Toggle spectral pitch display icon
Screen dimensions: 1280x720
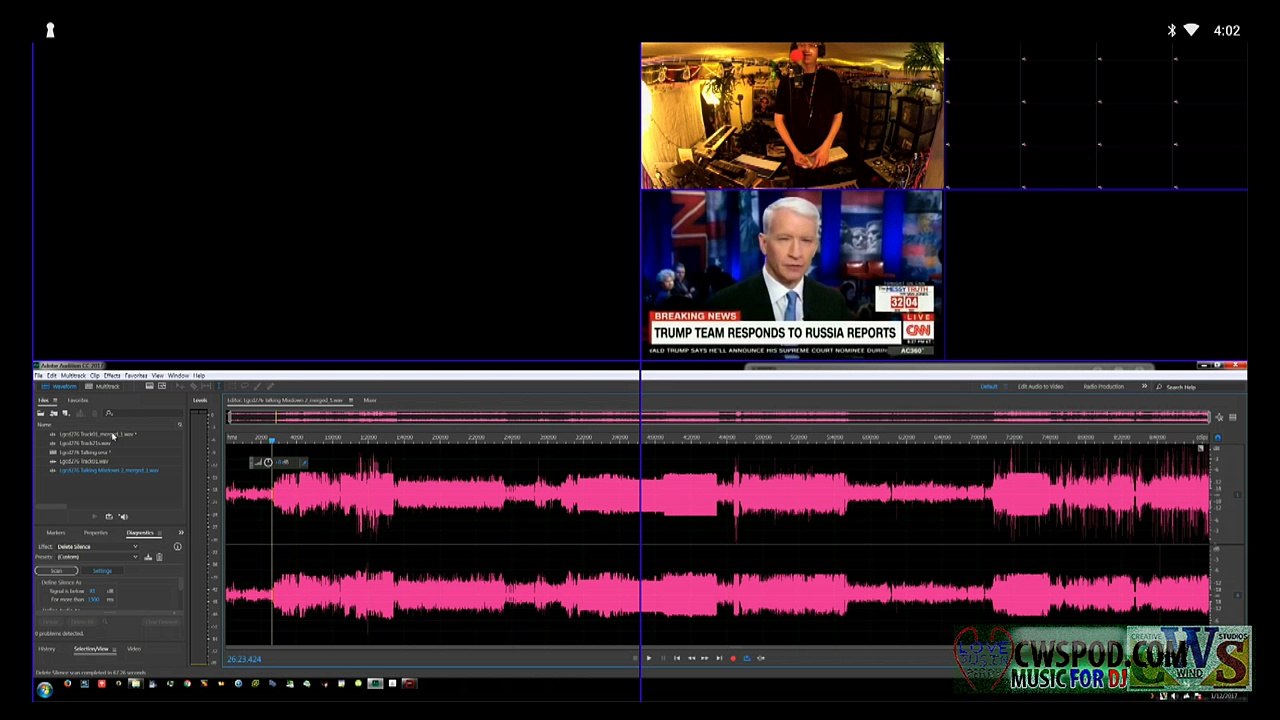162,387
